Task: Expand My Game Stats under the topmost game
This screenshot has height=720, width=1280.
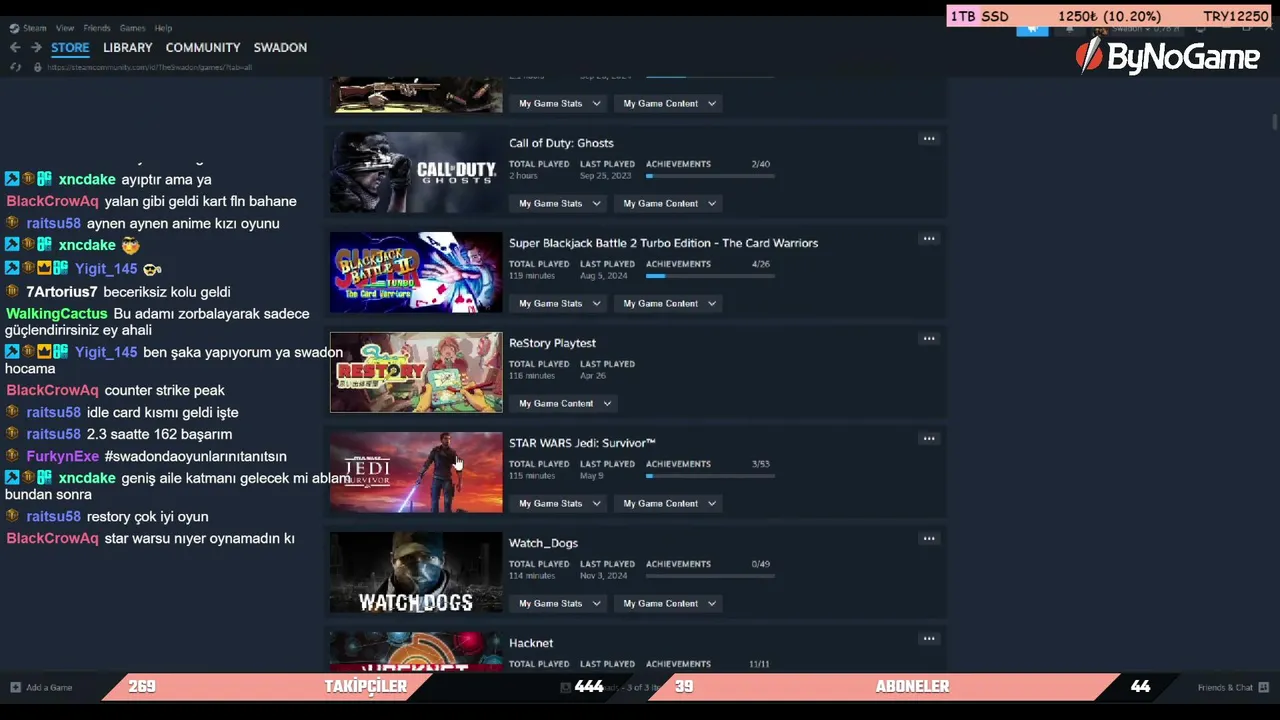Action: (559, 103)
